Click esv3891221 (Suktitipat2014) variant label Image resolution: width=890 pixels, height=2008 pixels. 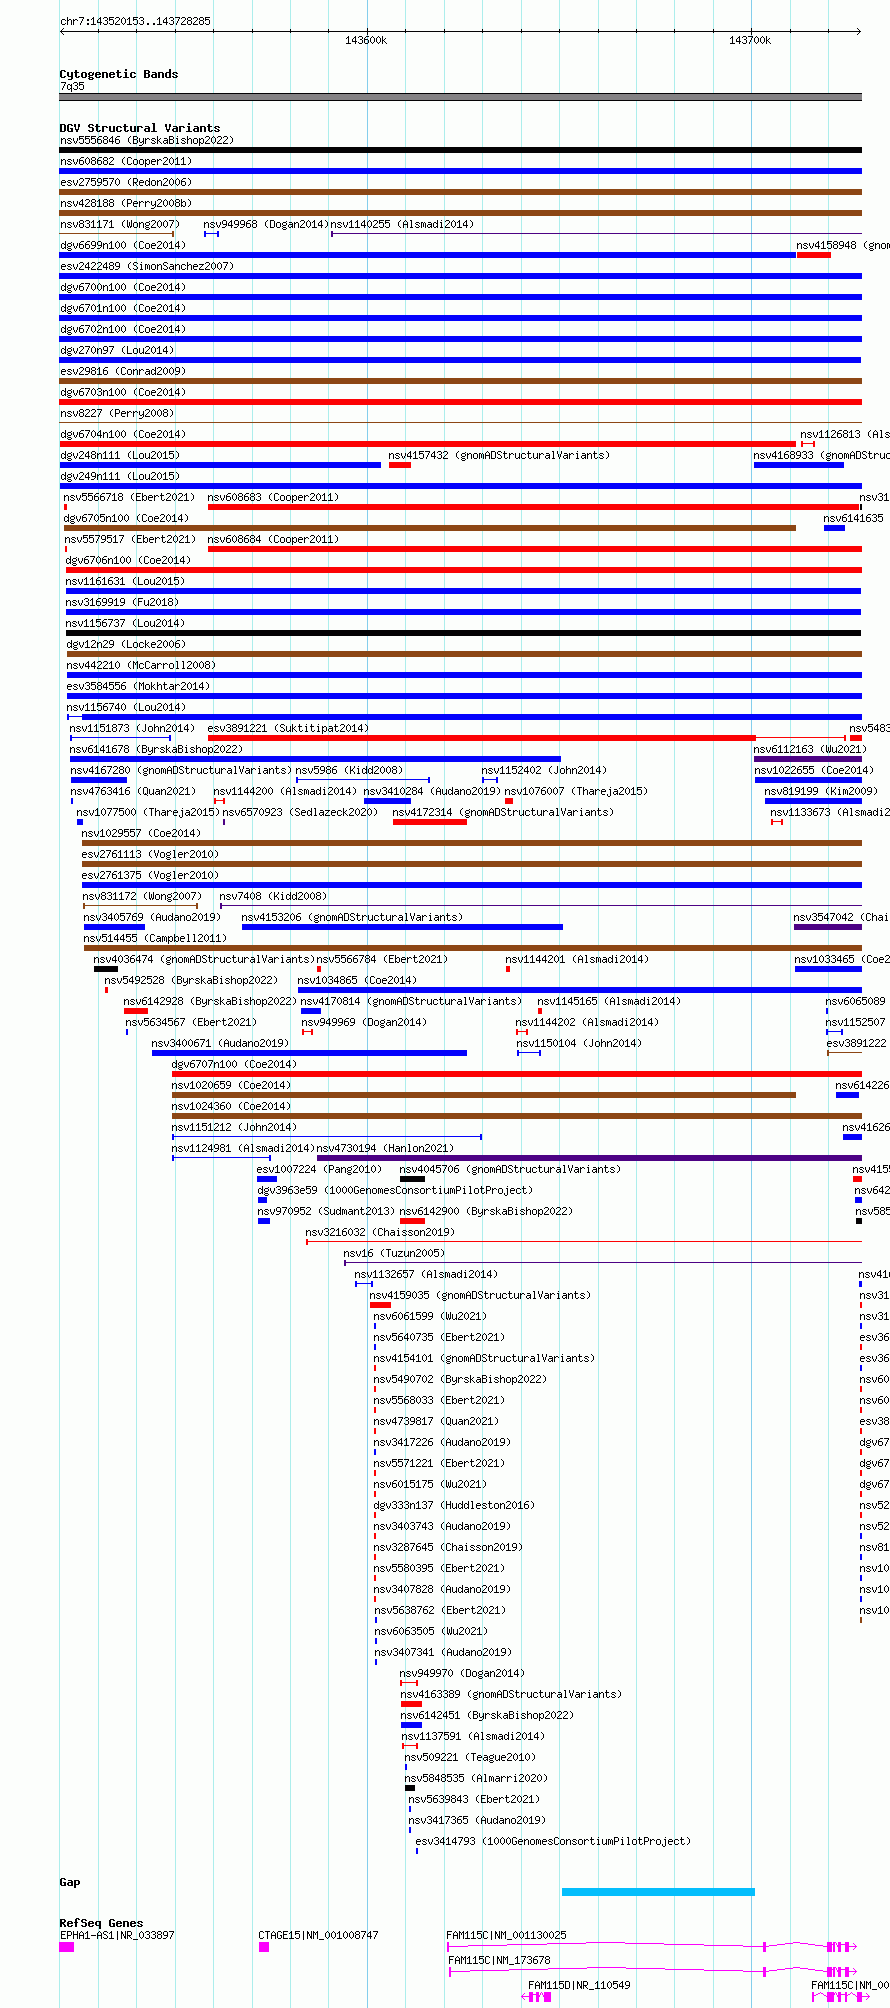(288, 728)
